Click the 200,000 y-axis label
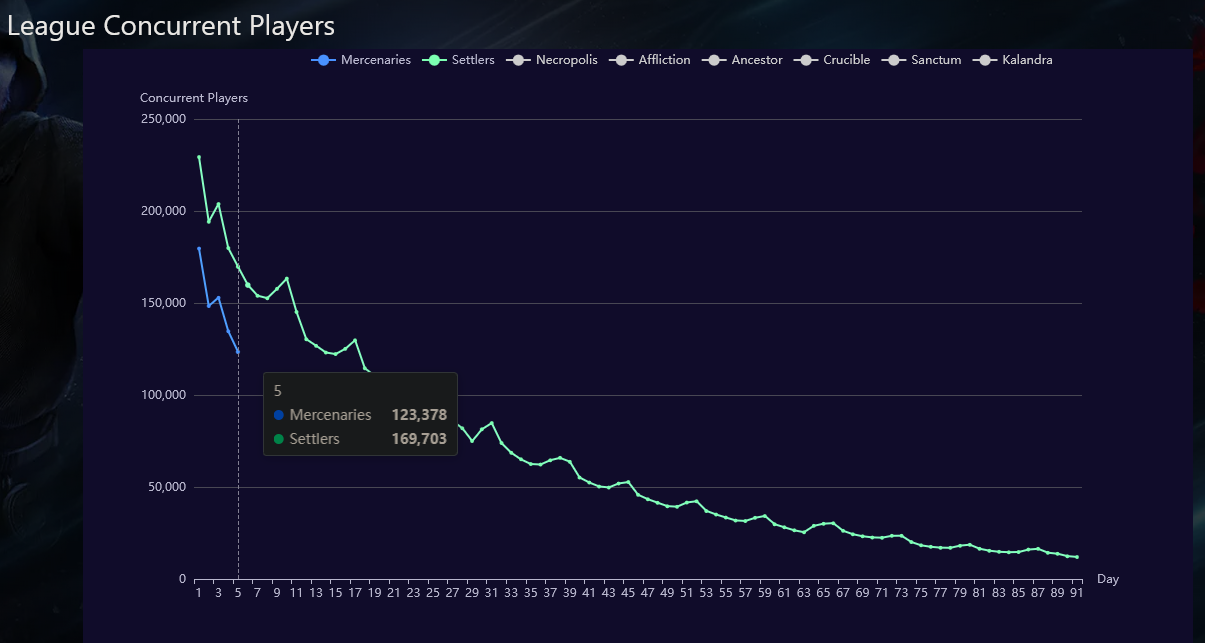Image resolution: width=1205 pixels, height=643 pixels. (163, 211)
